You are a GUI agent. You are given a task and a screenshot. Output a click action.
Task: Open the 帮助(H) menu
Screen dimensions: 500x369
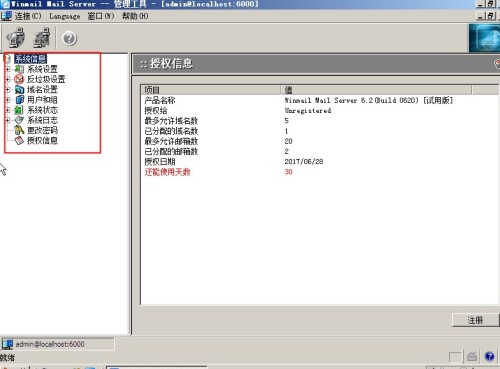click(135, 16)
